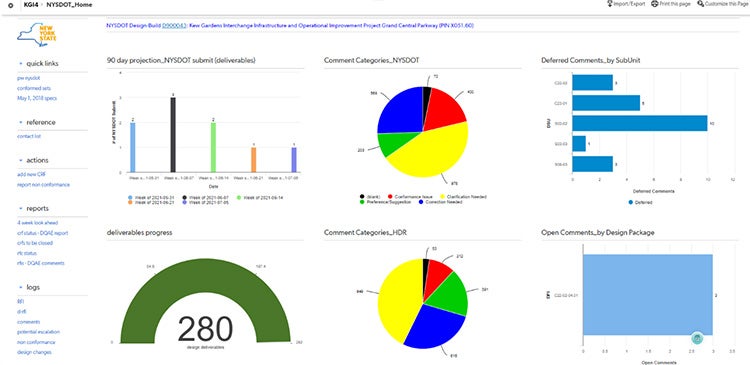The image size is (750, 365).
Task: Open the RFI log
Action: (x=21, y=302)
